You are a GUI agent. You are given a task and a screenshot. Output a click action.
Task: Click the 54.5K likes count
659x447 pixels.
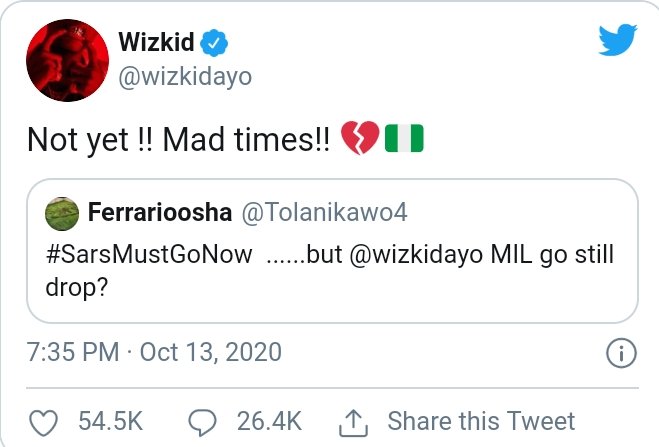tap(109, 421)
